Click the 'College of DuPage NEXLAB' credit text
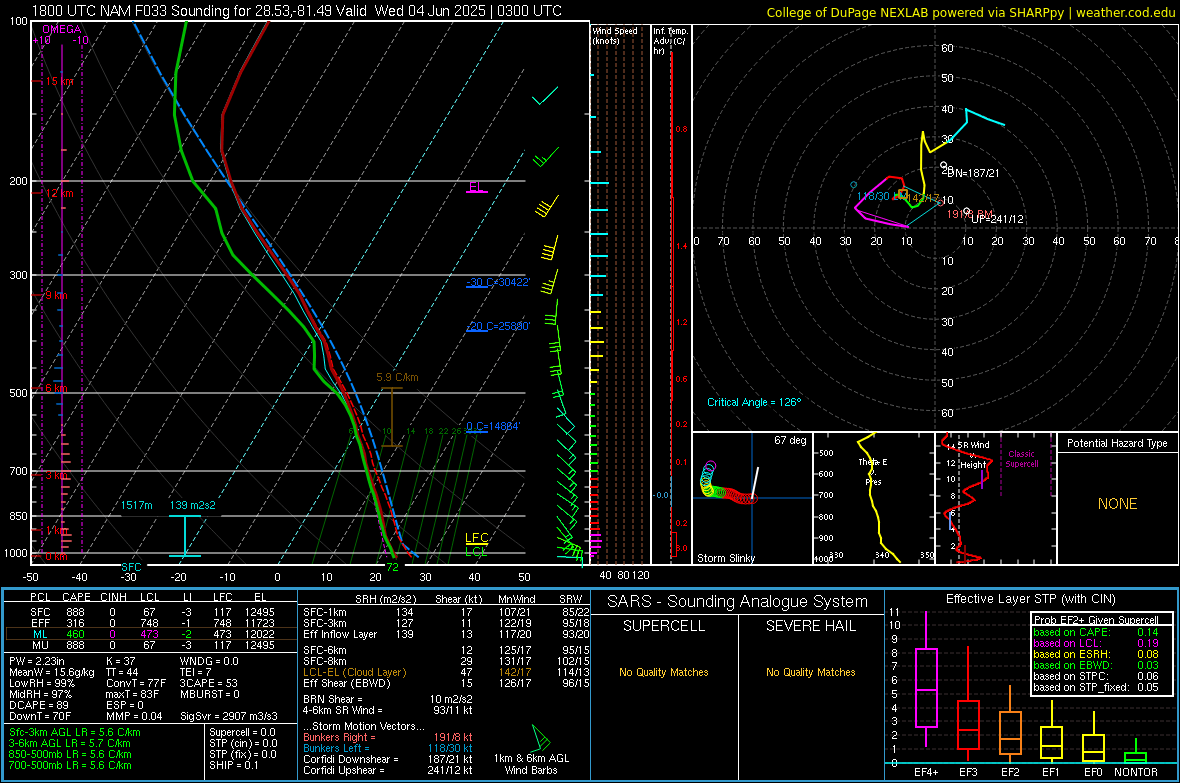This screenshot has height=783, width=1180. click(970, 12)
